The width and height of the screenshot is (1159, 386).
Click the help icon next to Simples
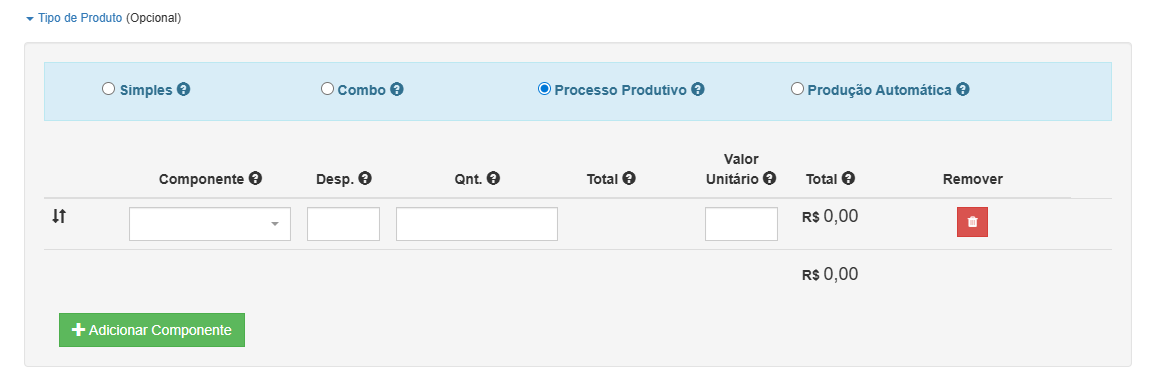tap(183, 89)
